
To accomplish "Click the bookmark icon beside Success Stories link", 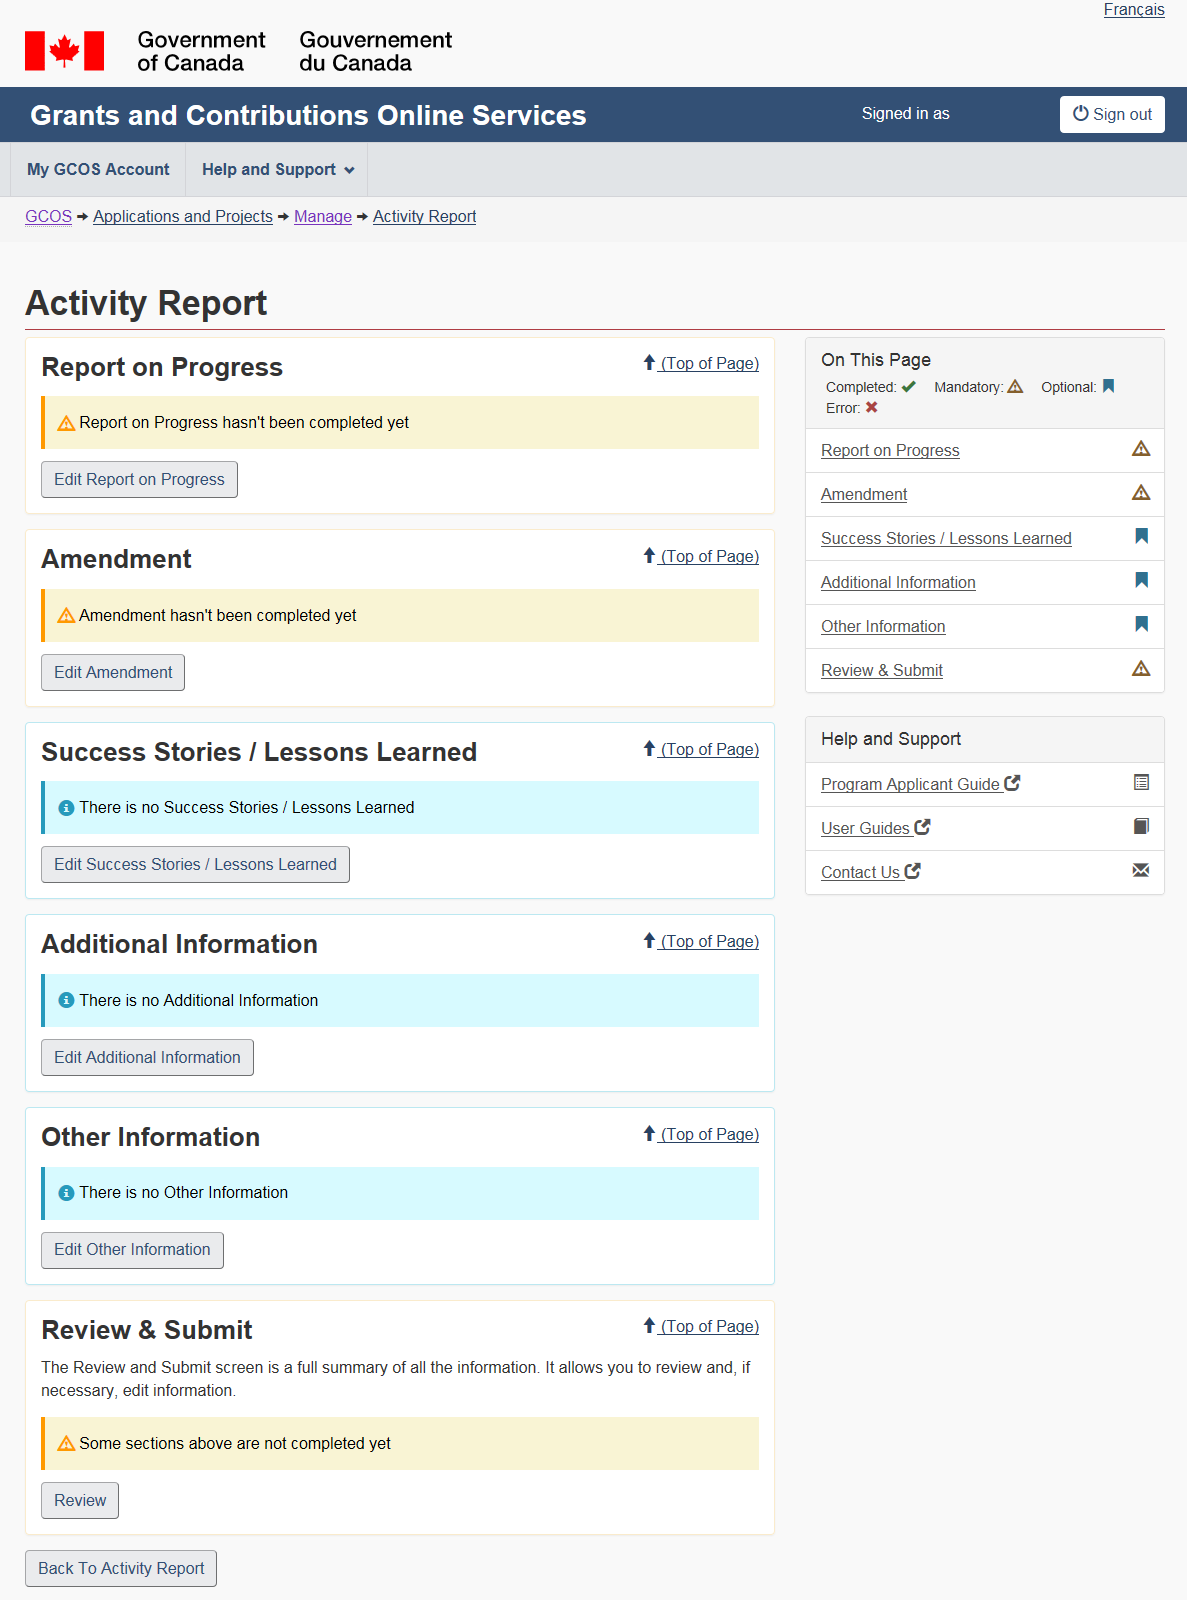I will click(x=1140, y=537).
